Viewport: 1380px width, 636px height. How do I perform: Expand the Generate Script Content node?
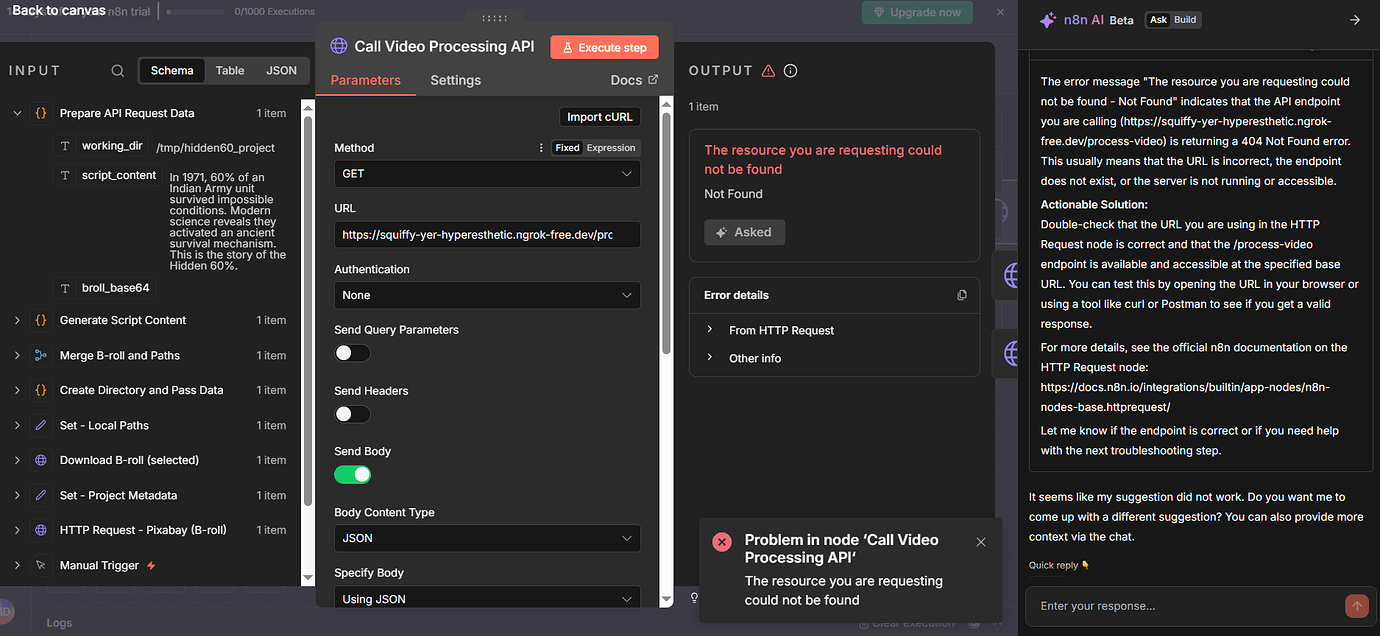click(17, 320)
